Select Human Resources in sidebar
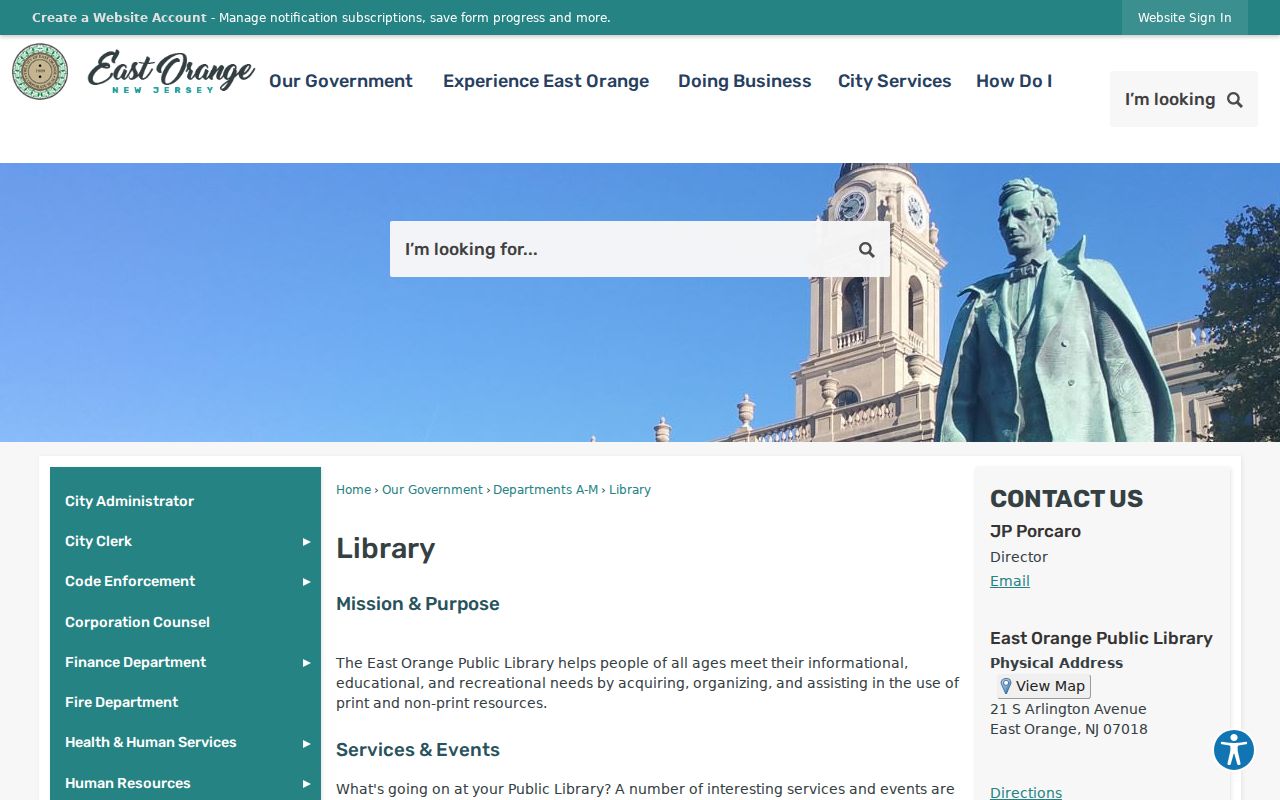Image resolution: width=1280 pixels, height=800 pixels. pyautogui.click(x=128, y=783)
